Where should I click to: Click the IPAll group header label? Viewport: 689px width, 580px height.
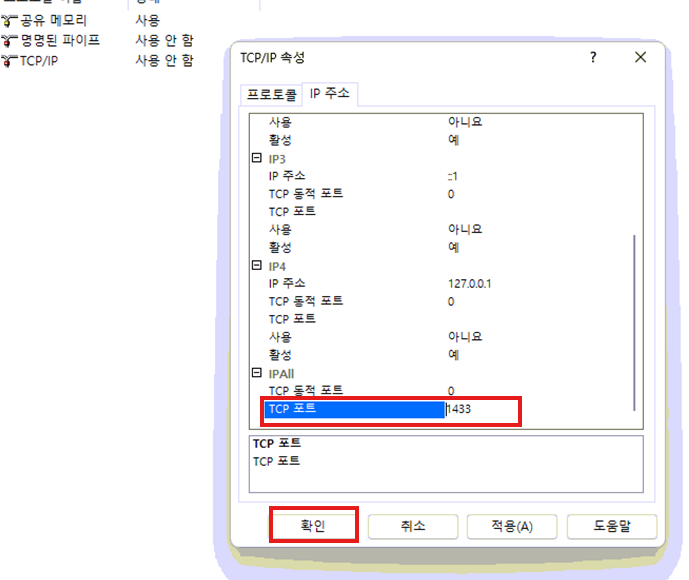tap(281, 374)
